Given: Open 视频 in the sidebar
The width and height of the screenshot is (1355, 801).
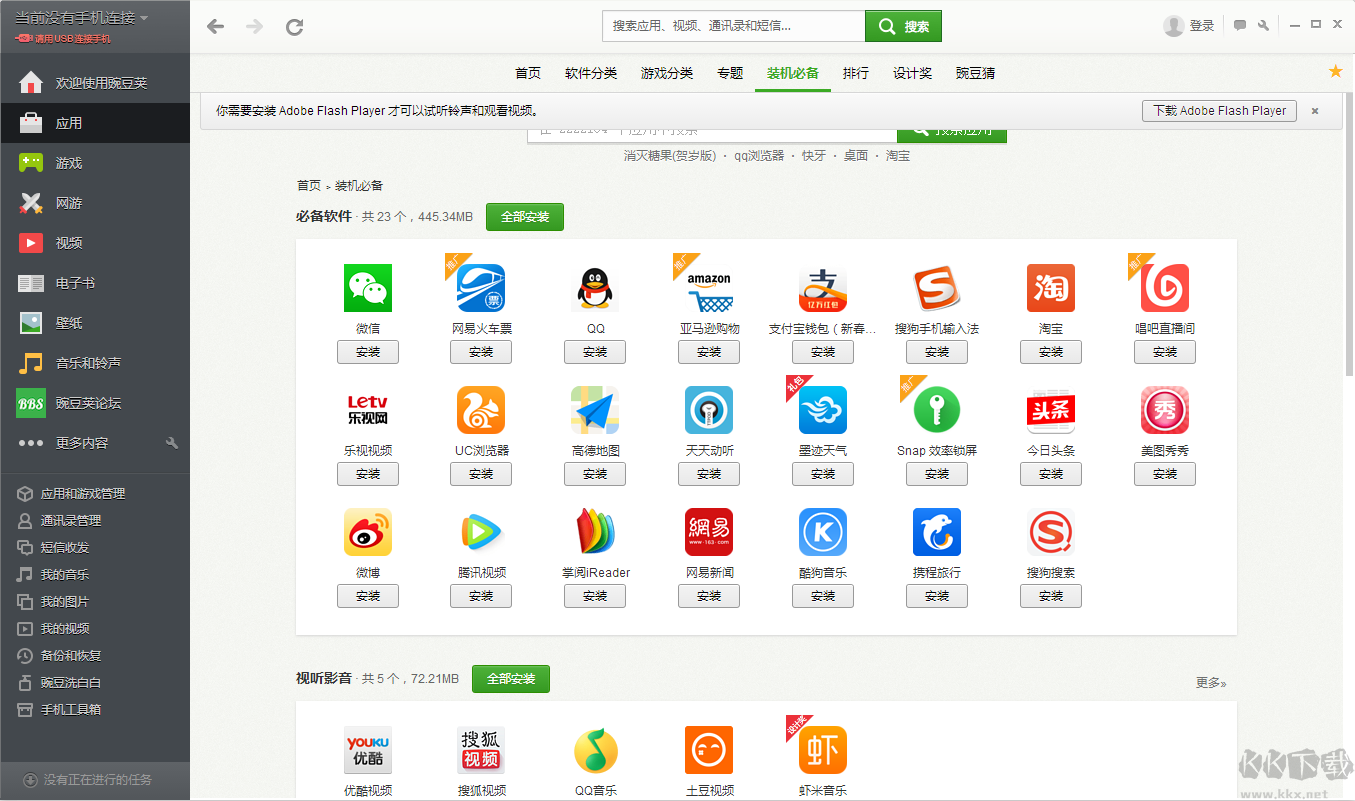Looking at the screenshot, I should pyautogui.click(x=95, y=243).
